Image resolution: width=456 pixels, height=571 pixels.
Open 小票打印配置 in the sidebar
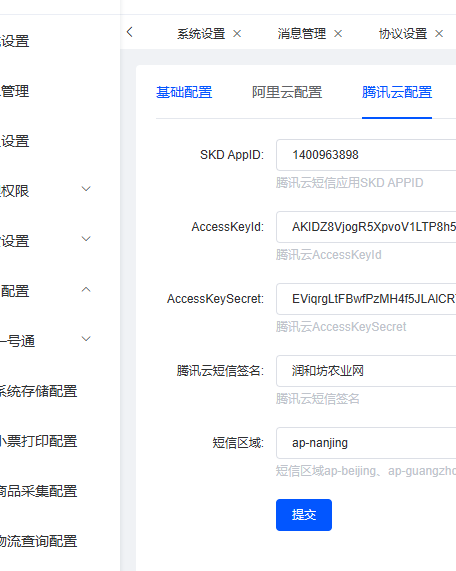38,441
